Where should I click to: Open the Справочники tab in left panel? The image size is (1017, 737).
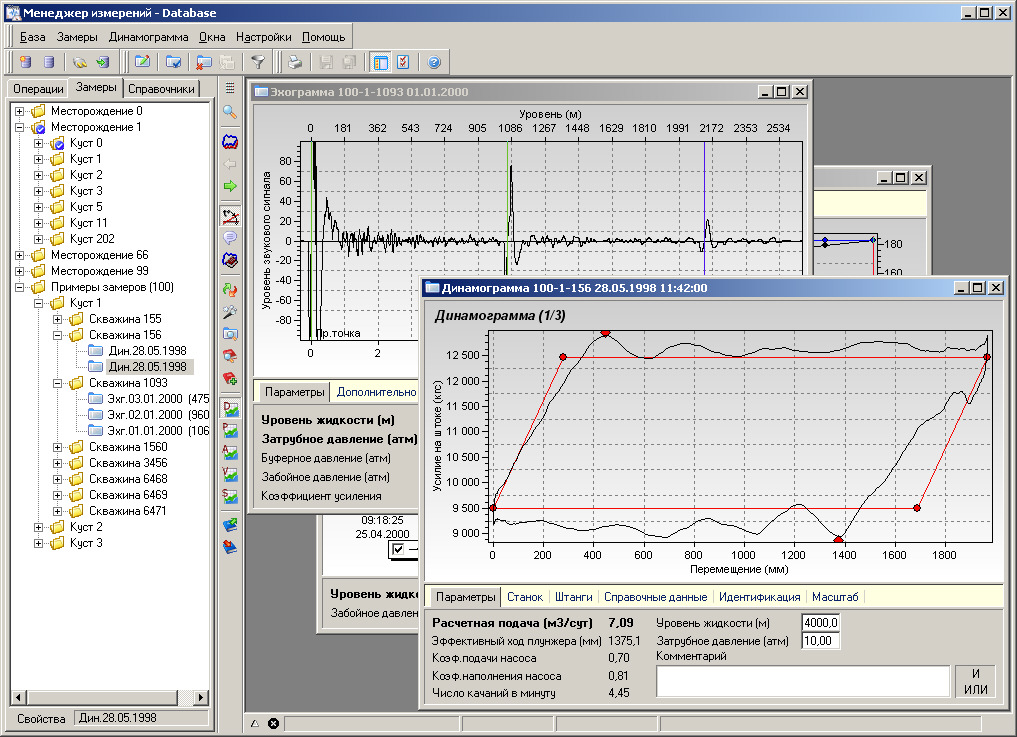click(163, 89)
